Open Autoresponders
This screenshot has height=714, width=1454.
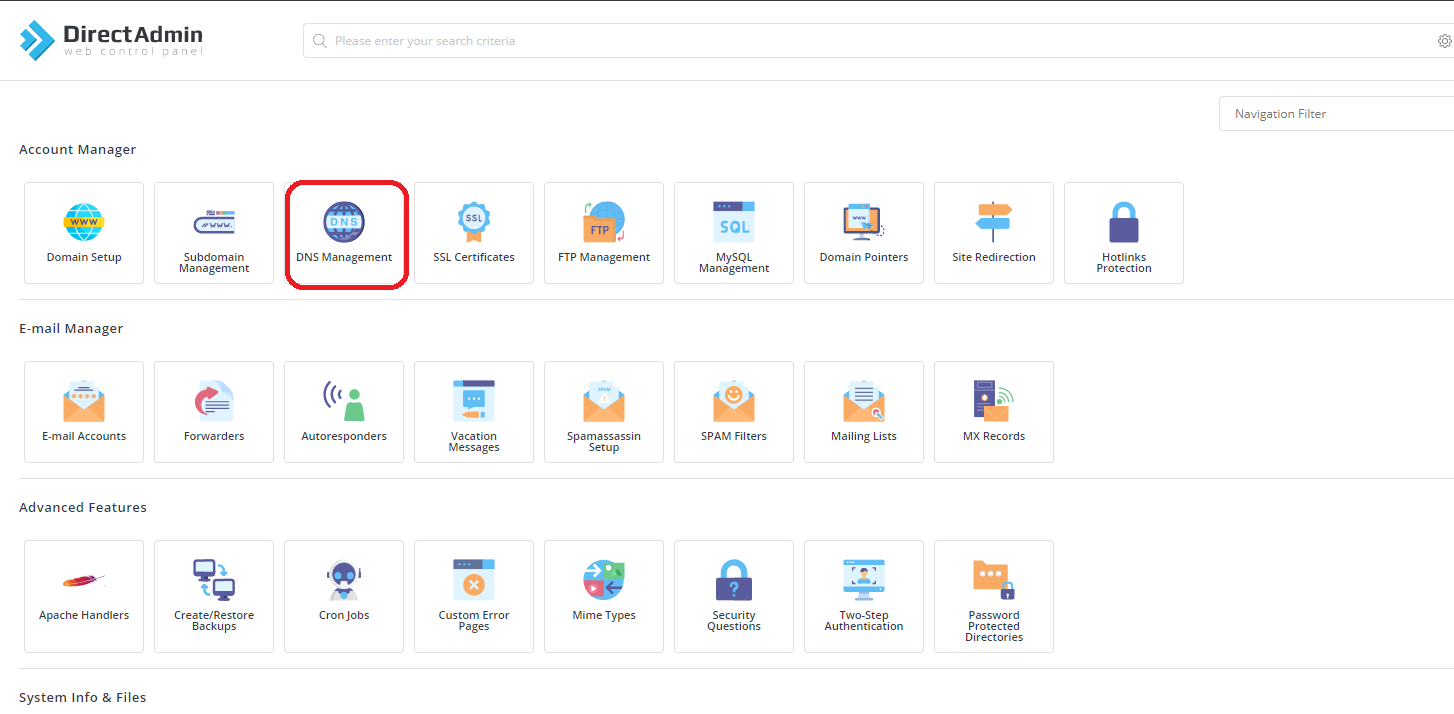click(344, 412)
